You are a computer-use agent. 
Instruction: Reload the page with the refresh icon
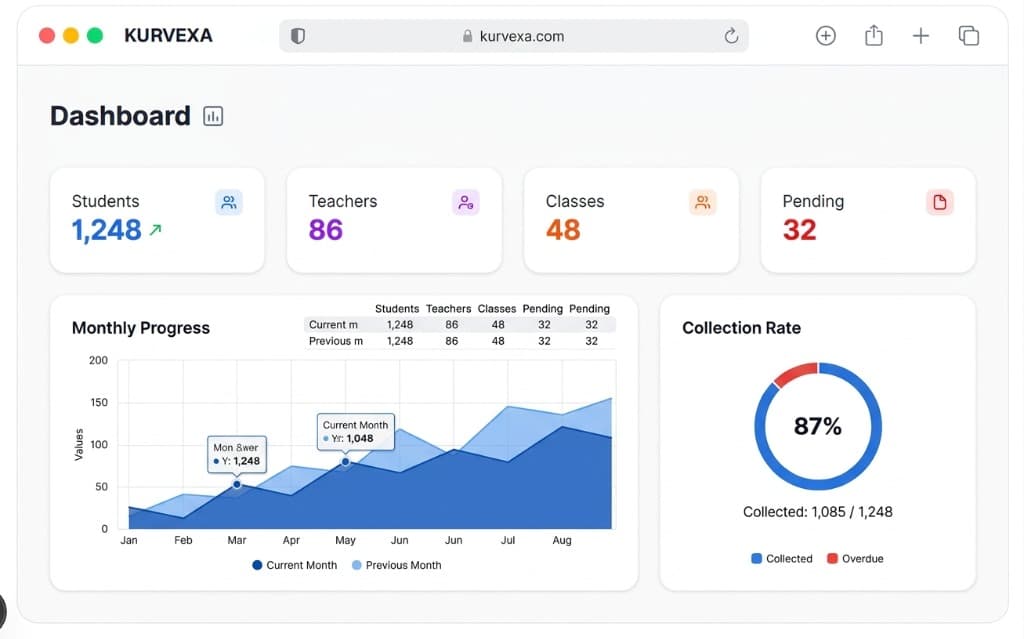pos(731,35)
